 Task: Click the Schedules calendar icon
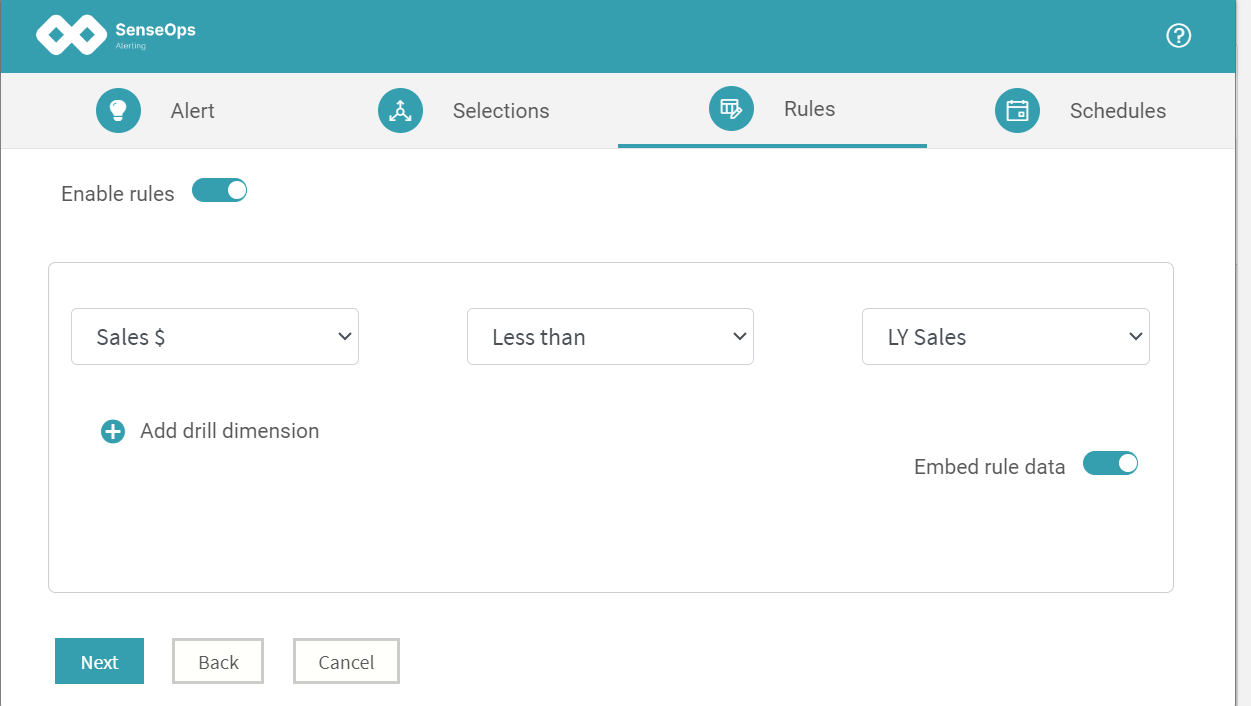[x=1017, y=110]
